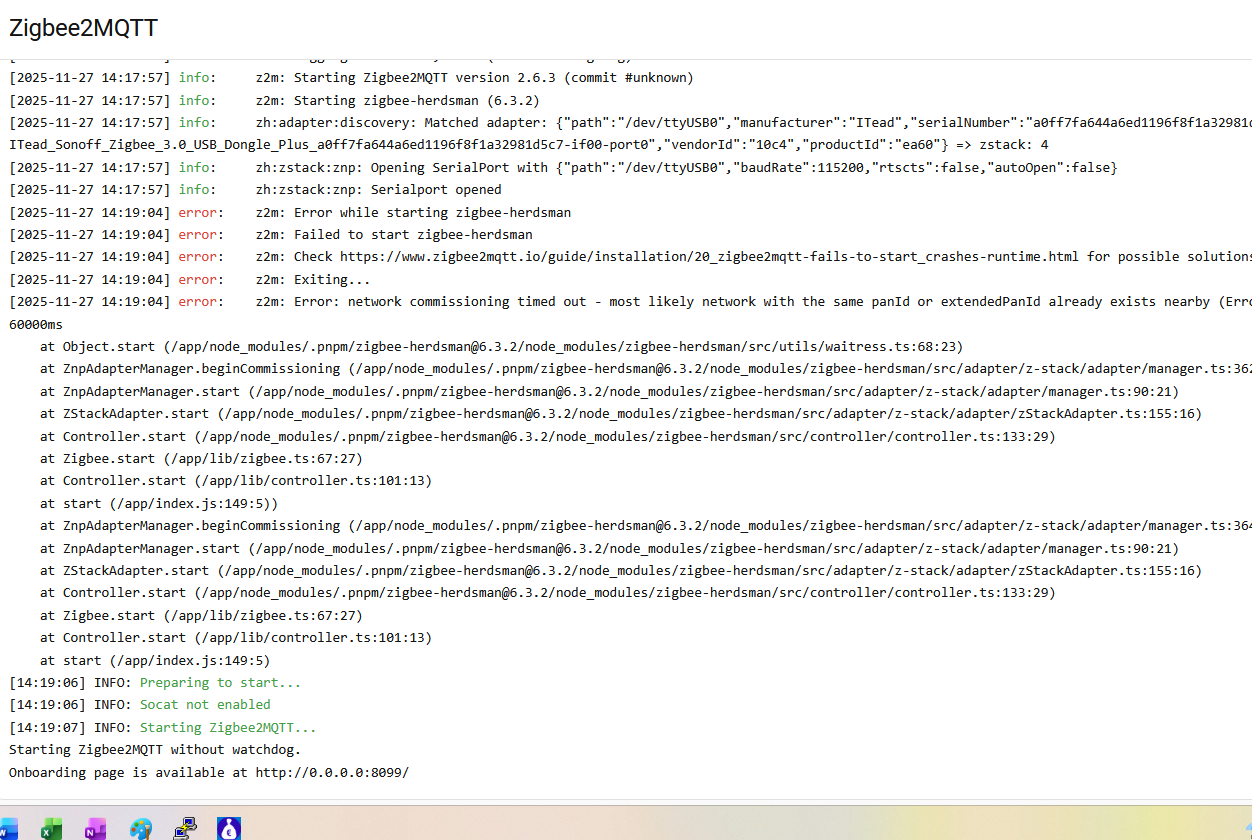Viewport: 1252px width, 840px height.
Task: Click the ITead_Sonoff_Zigbee_3.0_USB_Dongle_Plus line
Action: click(529, 145)
